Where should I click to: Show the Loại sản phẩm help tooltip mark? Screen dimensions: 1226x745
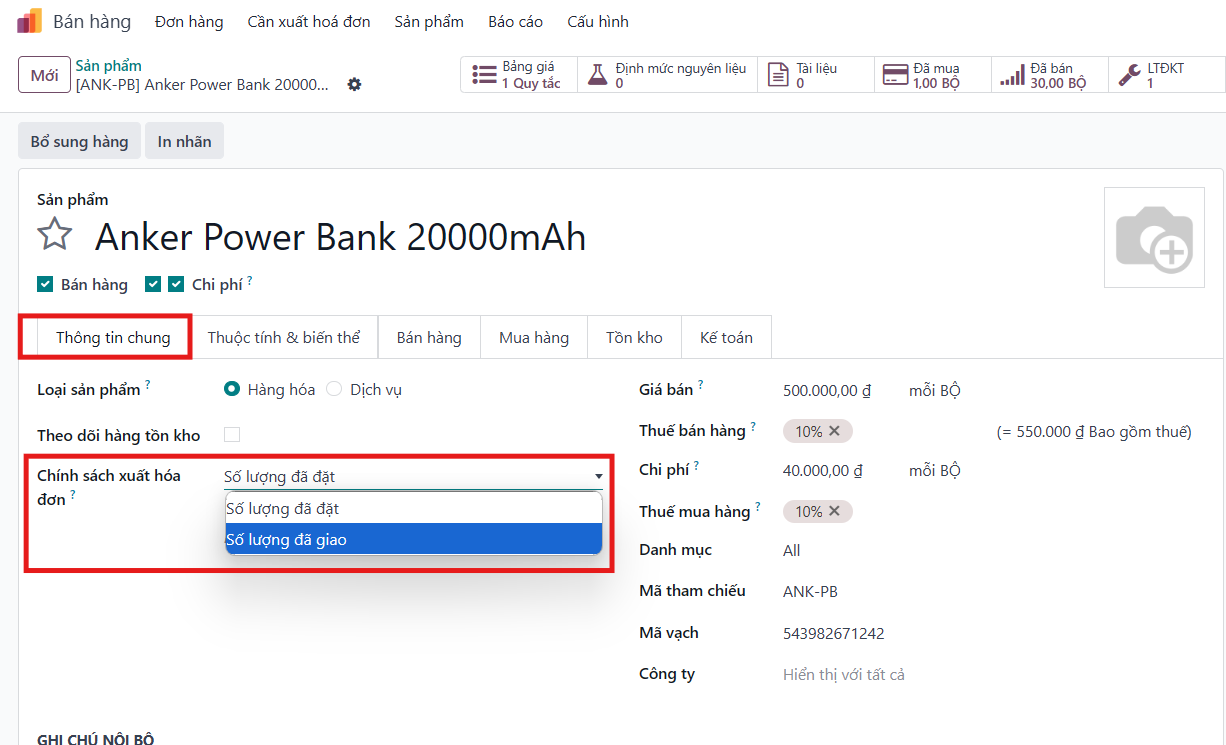click(148, 384)
